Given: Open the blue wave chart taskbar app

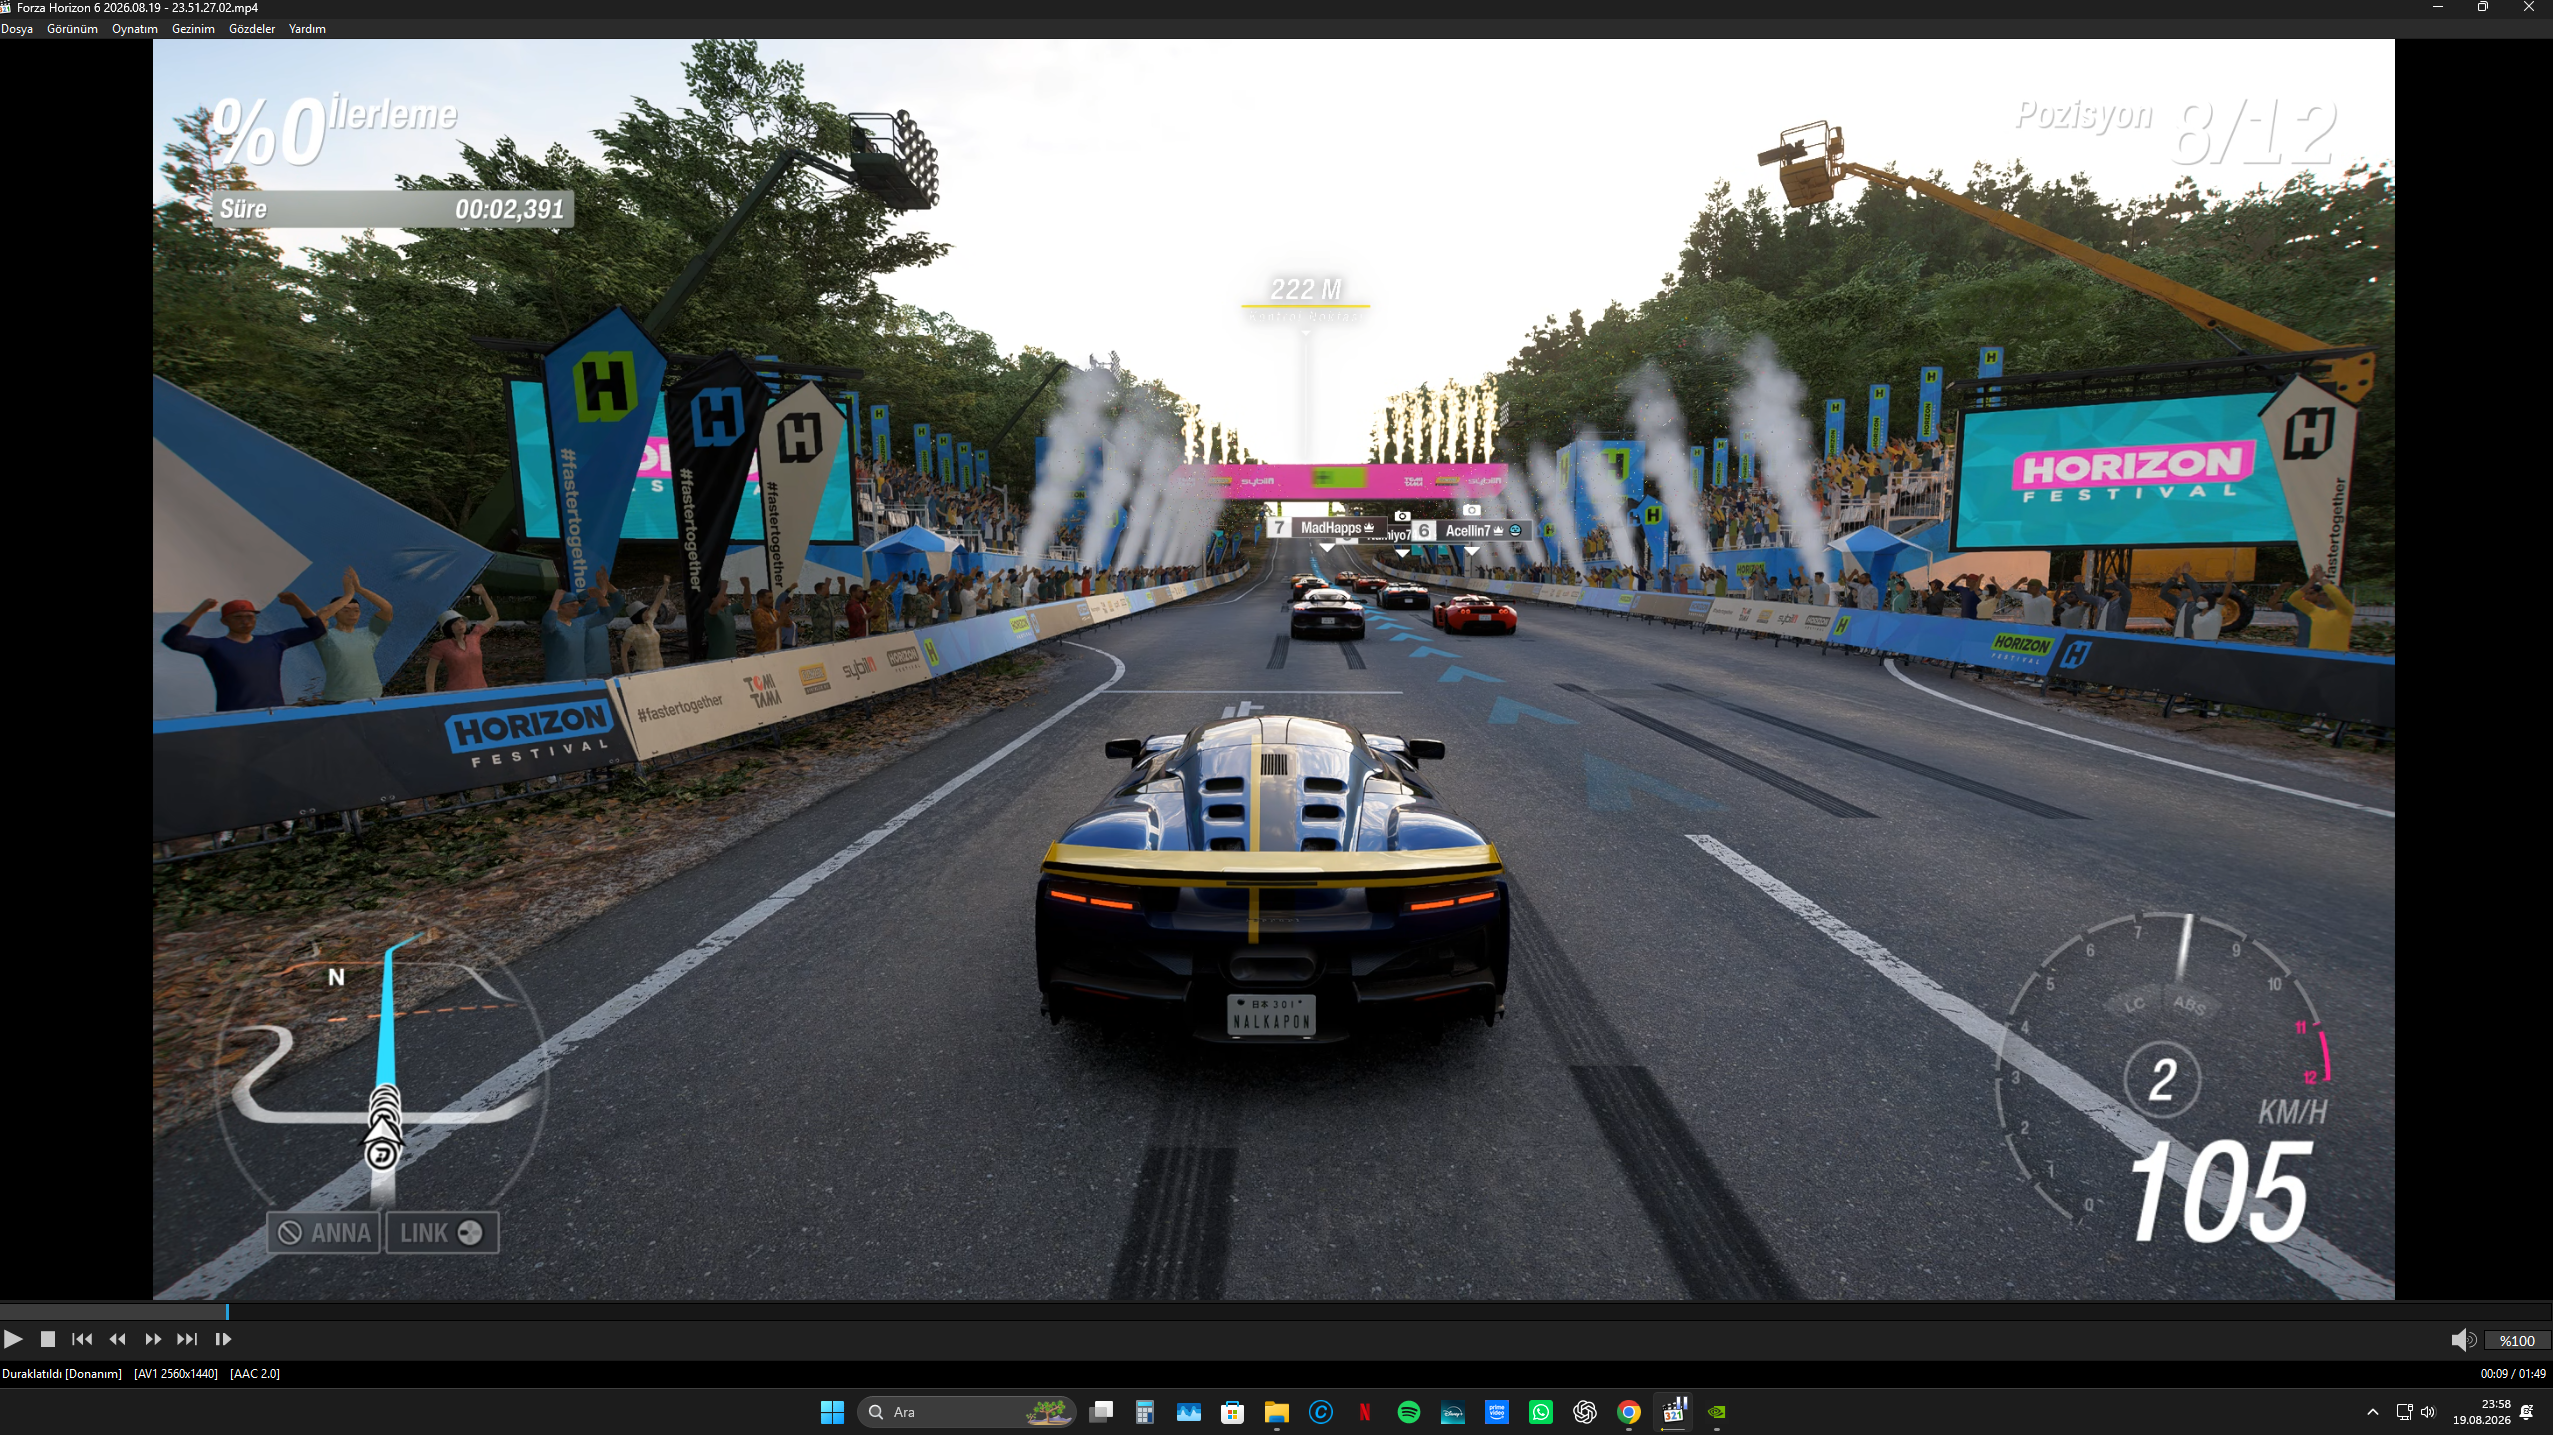Looking at the screenshot, I should 1189,1412.
